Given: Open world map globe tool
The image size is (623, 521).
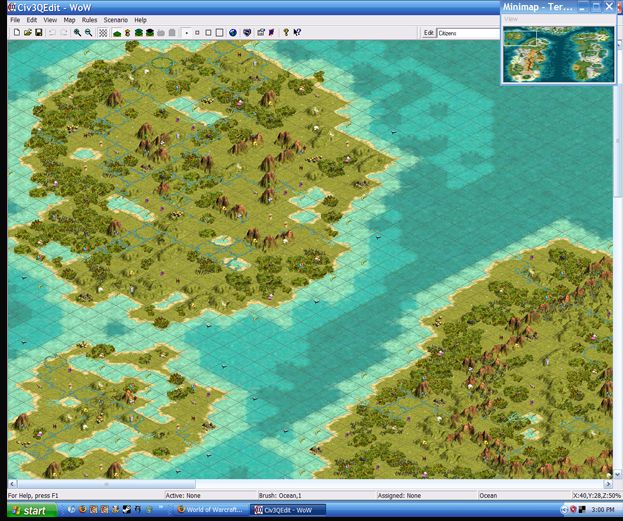Looking at the screenshot, I should [233, 33].
